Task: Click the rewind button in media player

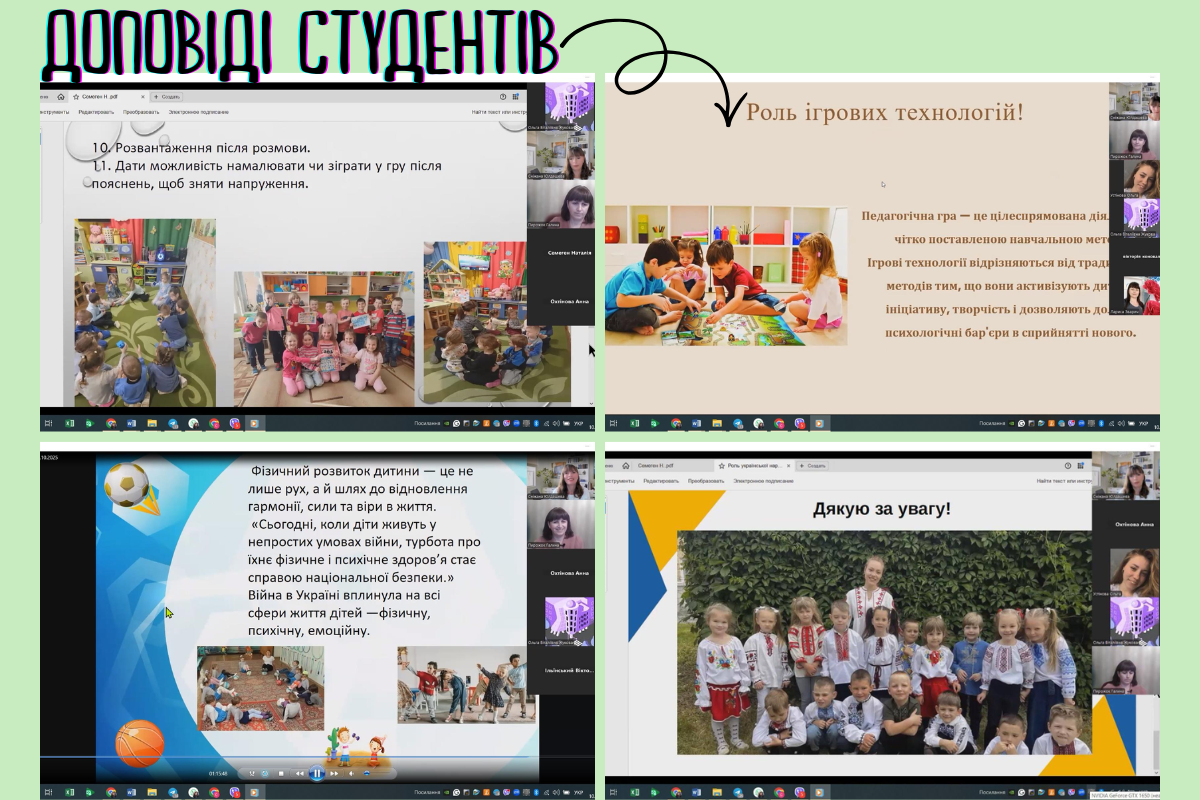Action: coord(300,773)
